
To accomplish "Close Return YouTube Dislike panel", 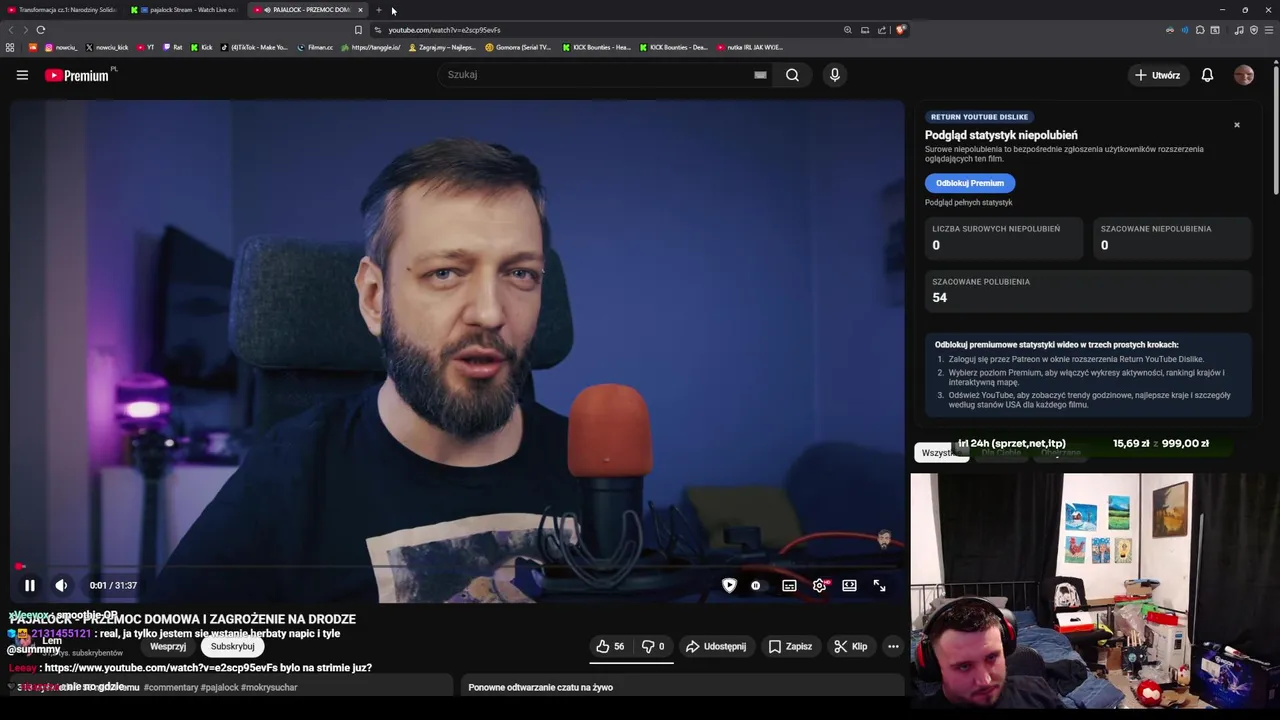I will coord(1237,125).
